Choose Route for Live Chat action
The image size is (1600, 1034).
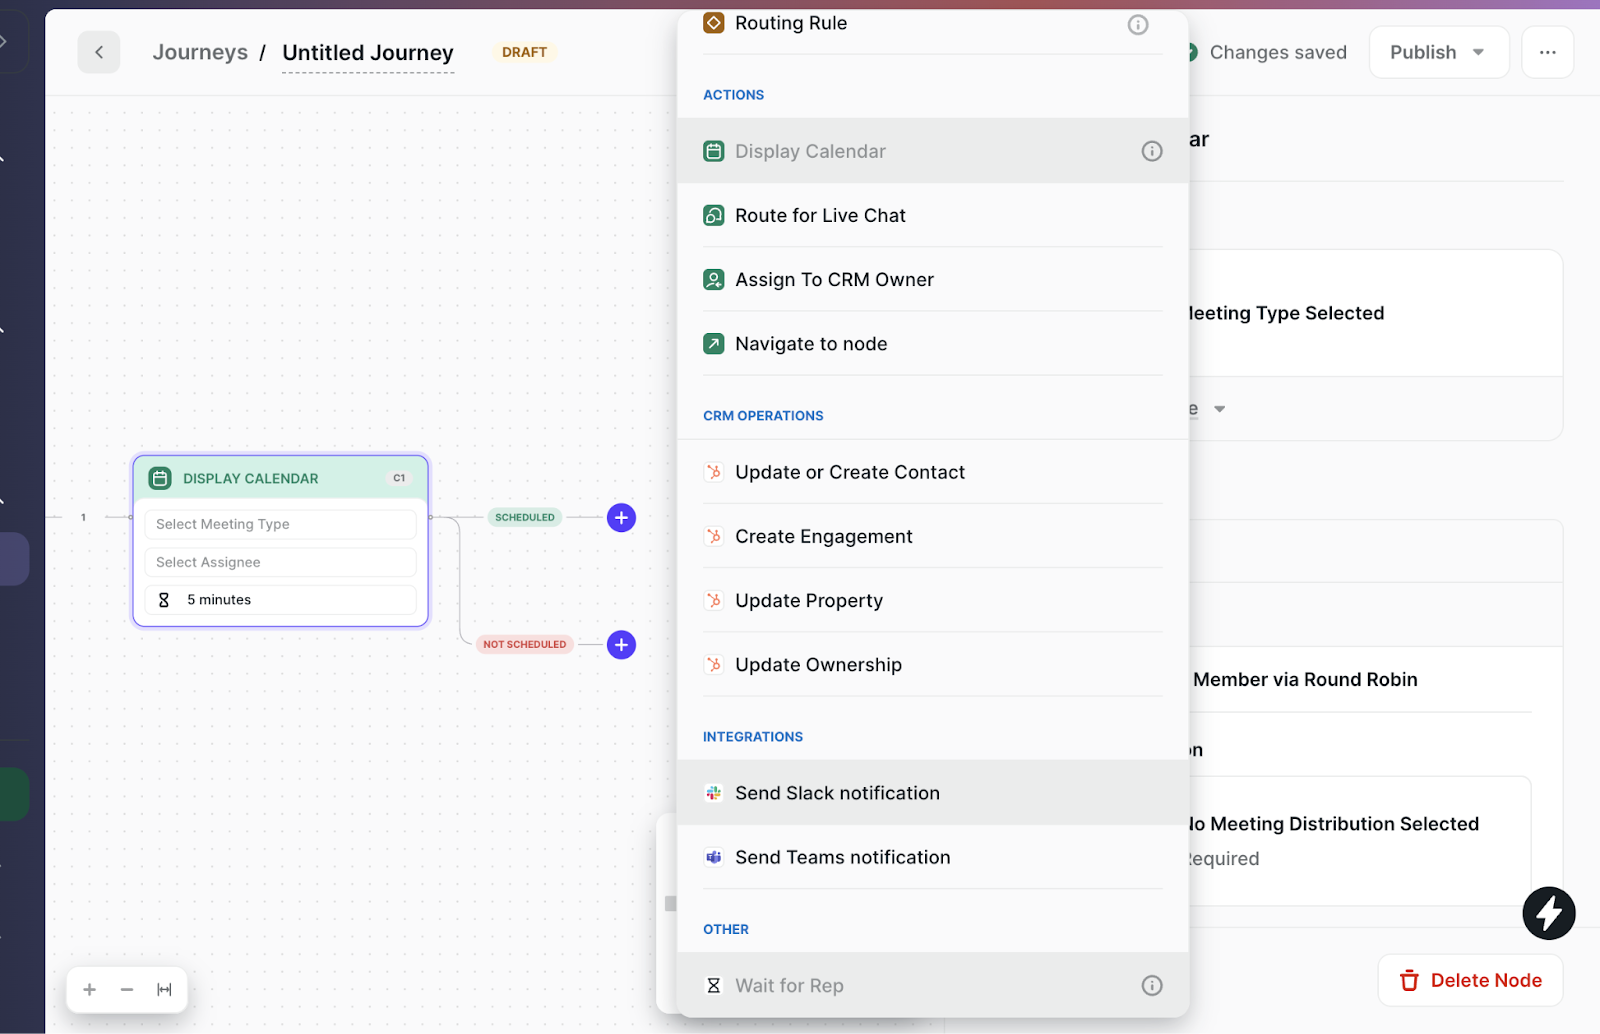click(820, 216)
